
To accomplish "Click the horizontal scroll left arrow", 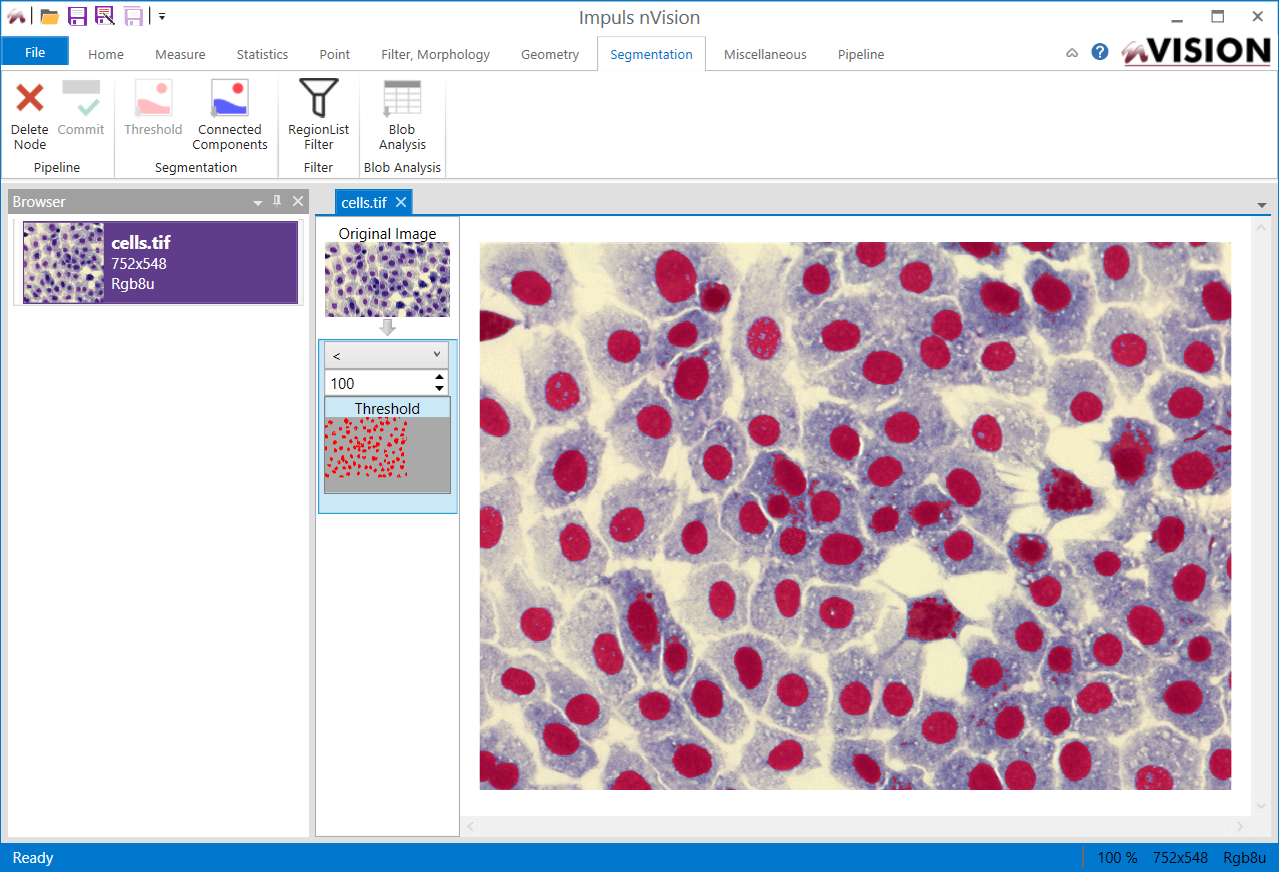I will coord(471,826).
